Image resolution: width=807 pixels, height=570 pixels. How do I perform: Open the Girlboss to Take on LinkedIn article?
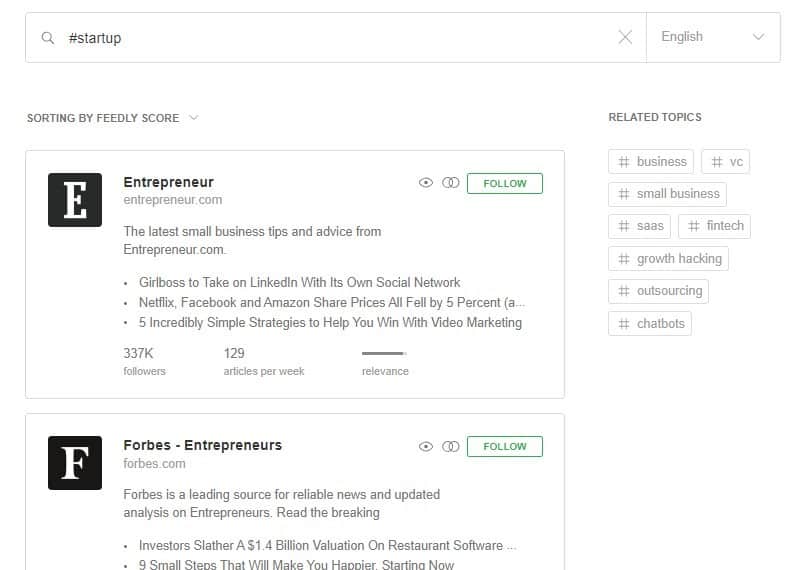[x=300, y=282]
